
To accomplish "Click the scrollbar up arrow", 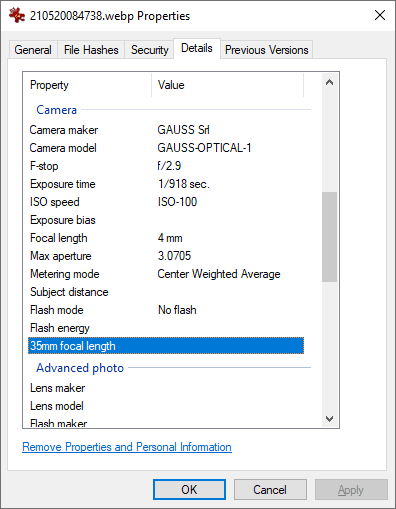I will coord(329,82).
